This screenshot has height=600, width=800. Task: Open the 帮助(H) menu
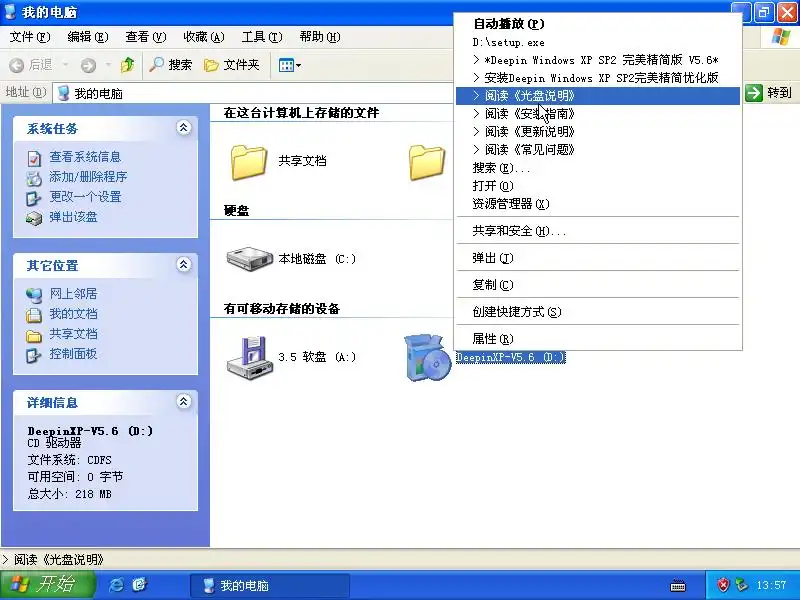[320, 37]
